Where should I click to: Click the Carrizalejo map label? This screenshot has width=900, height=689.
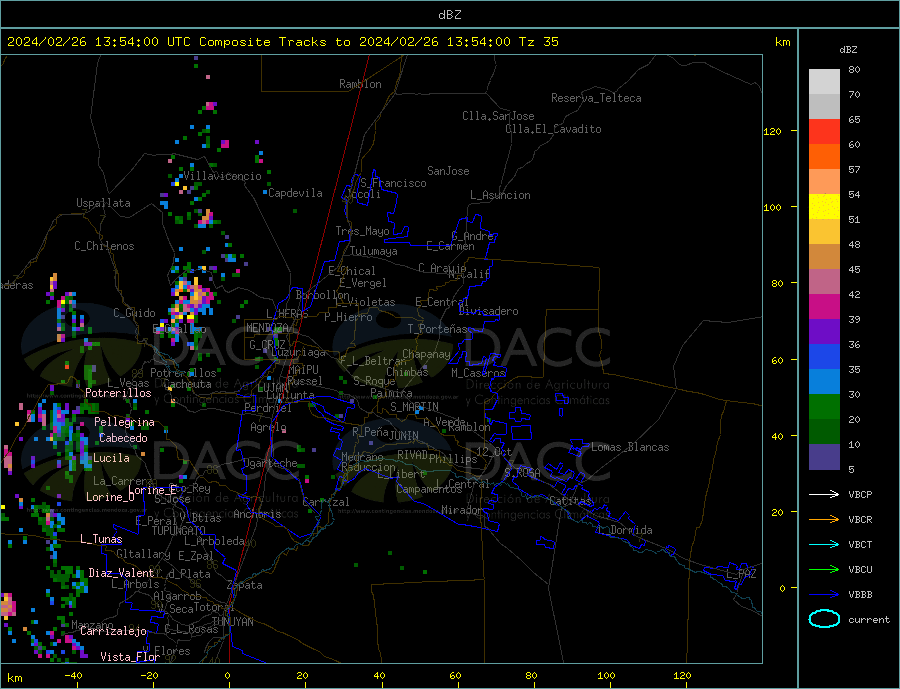[x=113, y=632]
